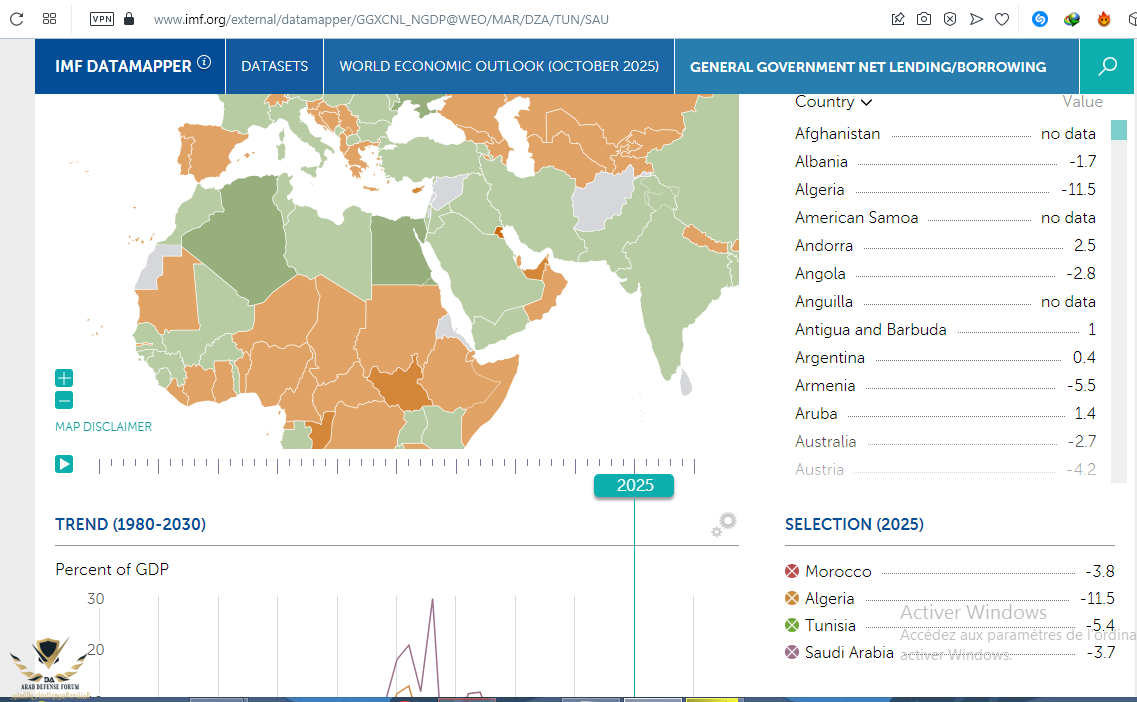This screenshot has width=1137, height=702.
Task: Open the datamapper search magnifier
Action: [x=1107, y=67]
